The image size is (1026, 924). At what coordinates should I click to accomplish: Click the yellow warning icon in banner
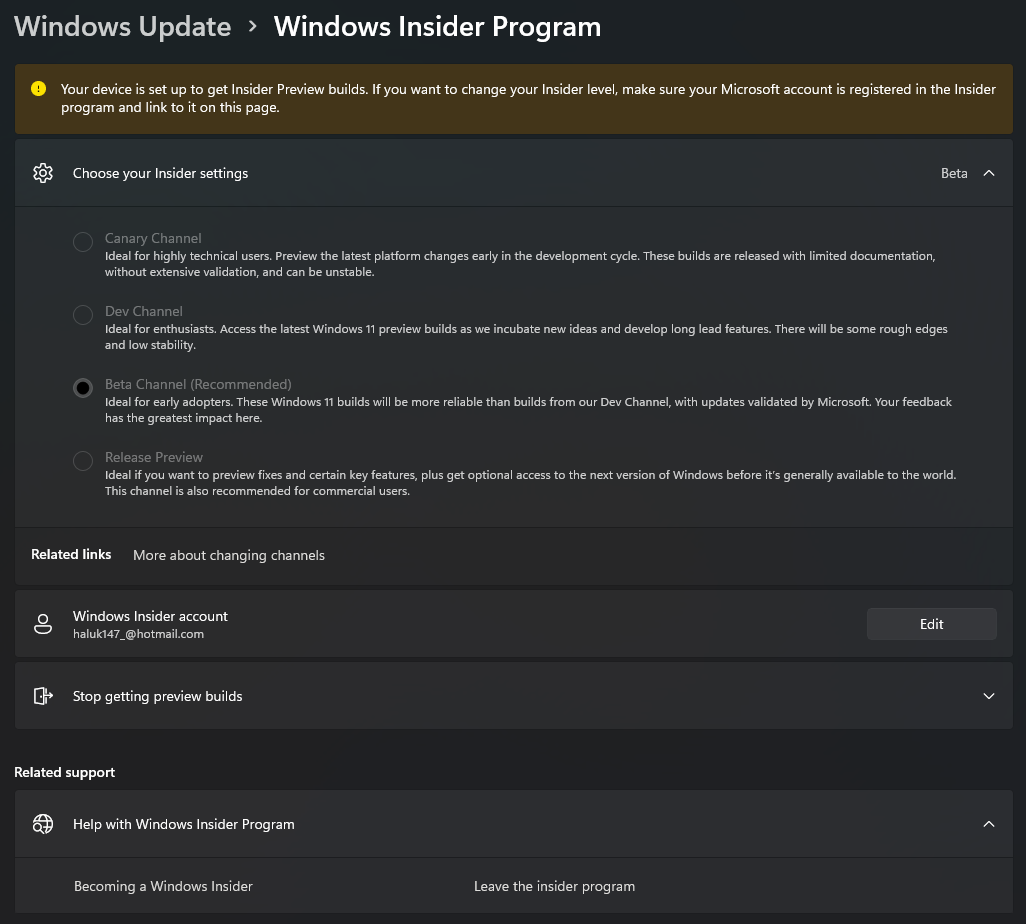click(x=38, y=89)
